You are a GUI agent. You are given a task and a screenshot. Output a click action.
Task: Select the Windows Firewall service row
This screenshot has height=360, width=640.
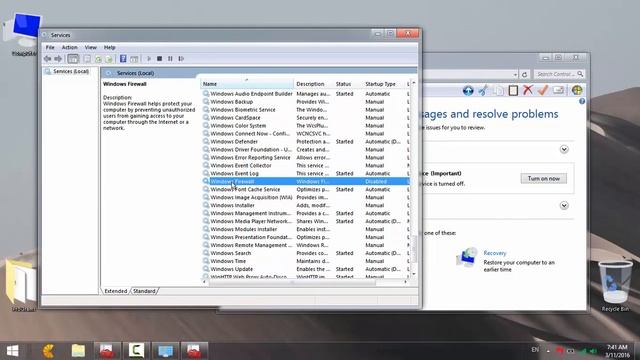coord(306,181)
